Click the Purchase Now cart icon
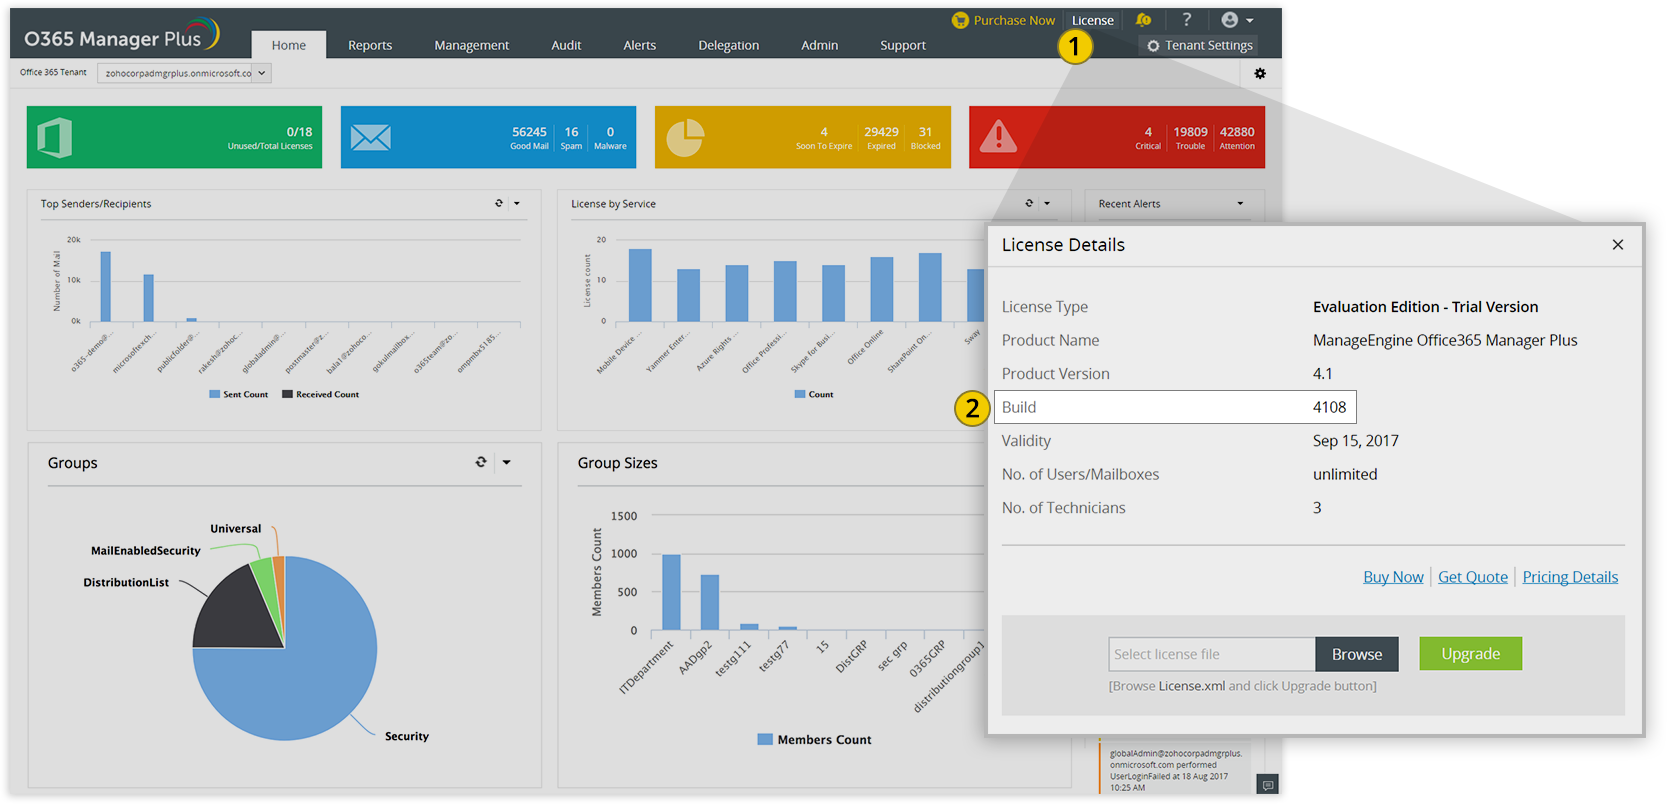 pos(960,20)
